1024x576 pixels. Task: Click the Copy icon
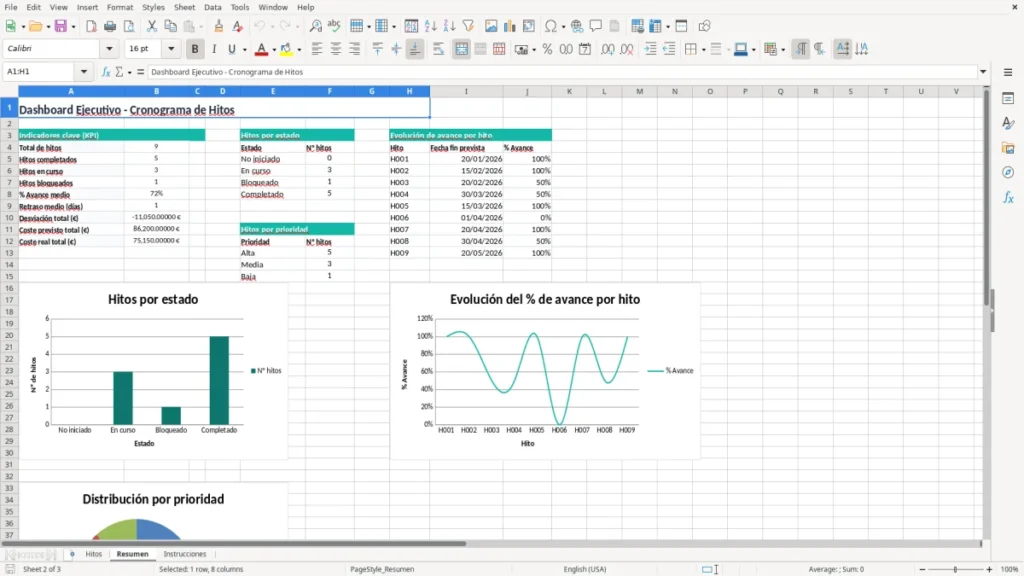pyautogui.click(x=170, y=26)
